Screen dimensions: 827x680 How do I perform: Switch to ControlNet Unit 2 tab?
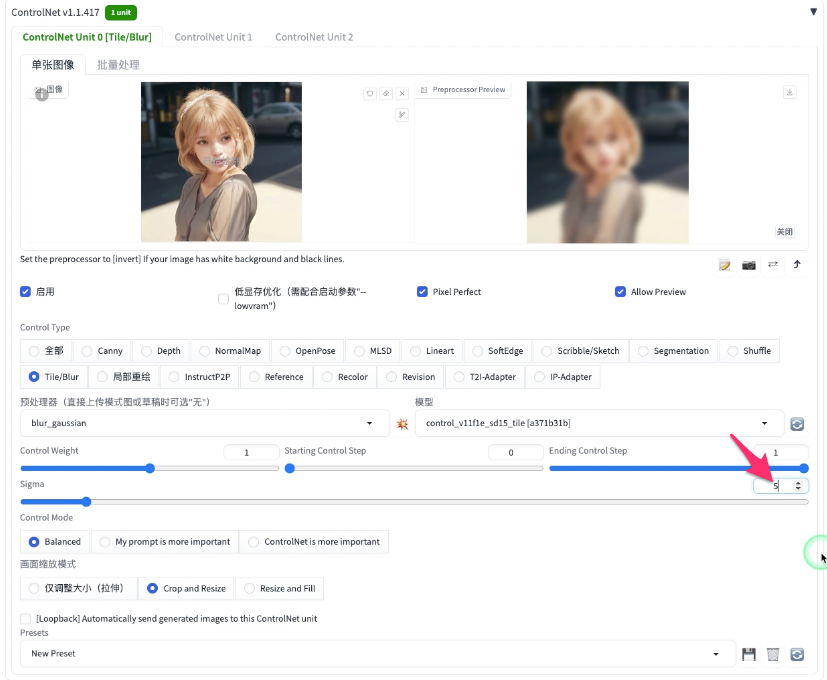[314, 37]
